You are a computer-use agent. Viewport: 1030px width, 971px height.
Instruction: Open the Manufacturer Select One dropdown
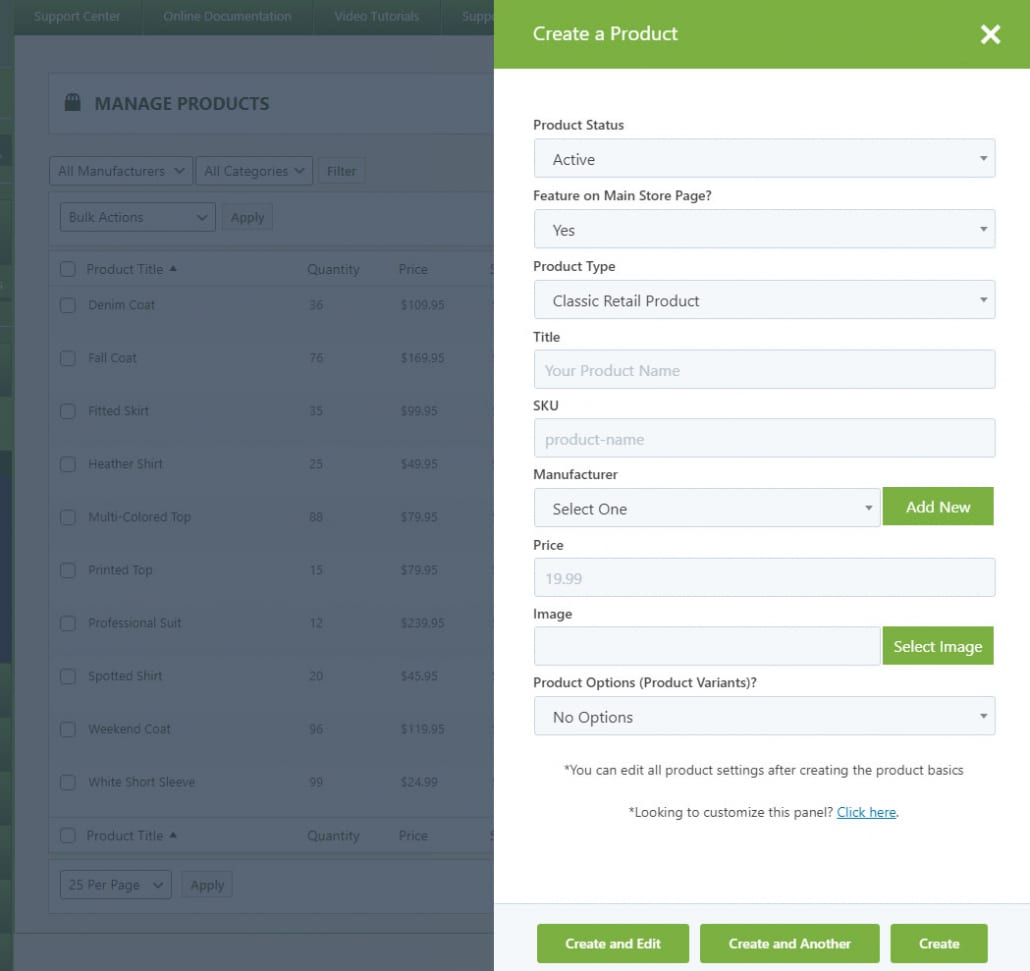(706, 508)
